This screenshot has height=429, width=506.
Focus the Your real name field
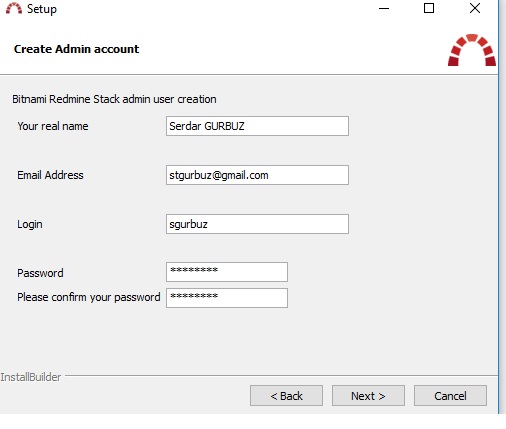[x=257, y=126]
